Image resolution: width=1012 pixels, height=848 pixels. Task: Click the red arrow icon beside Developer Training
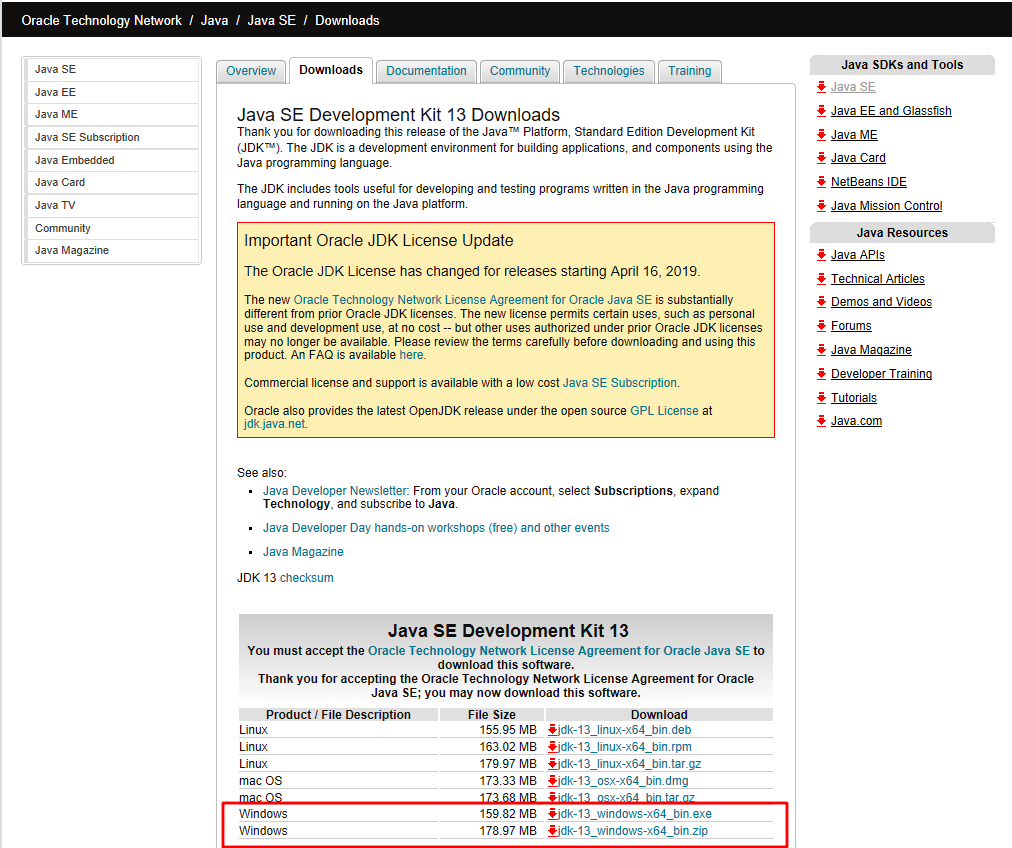(821, 374)
